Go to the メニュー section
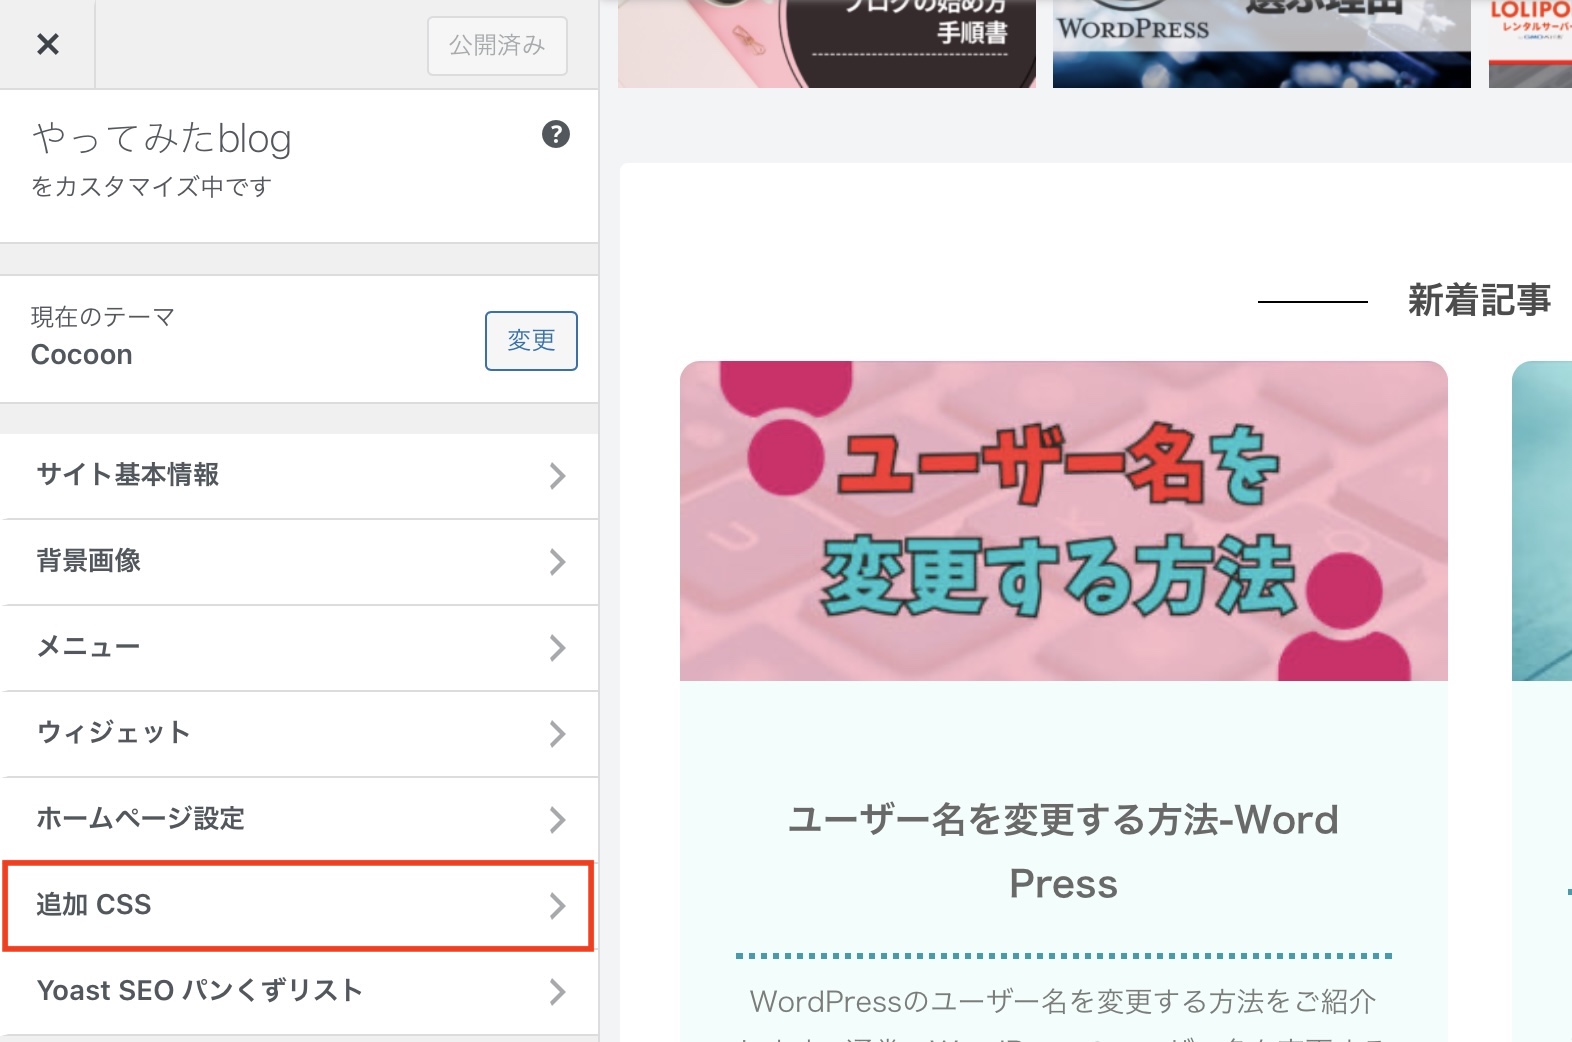This screenshot has width=1572, height=1042. 88,647
